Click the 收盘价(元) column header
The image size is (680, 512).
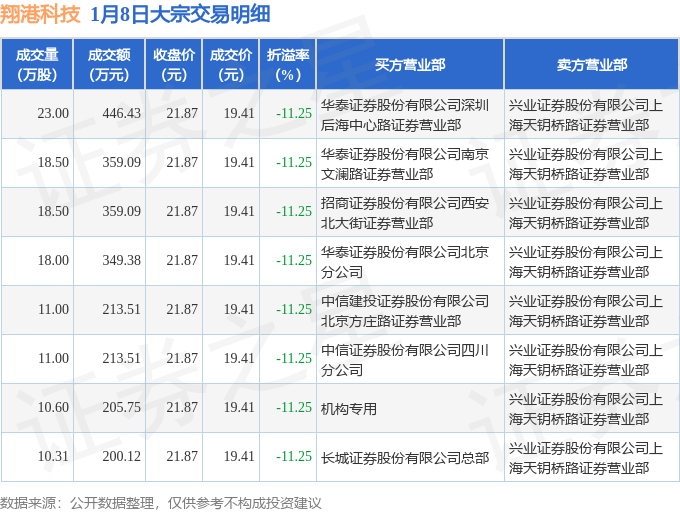pos(174,65)
